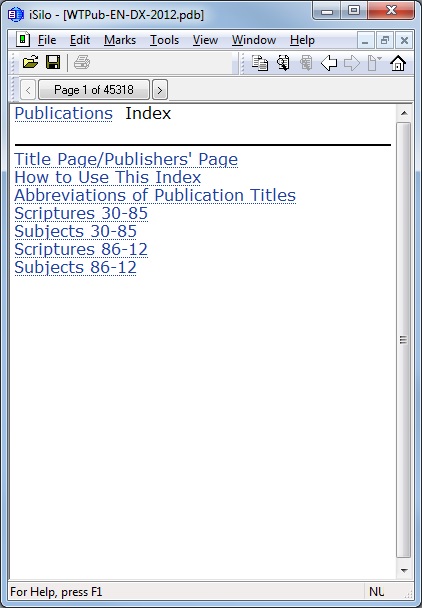
Task: Click the iSilo document icon beside File
Action: pyautogui.click(x=23, y=40)
